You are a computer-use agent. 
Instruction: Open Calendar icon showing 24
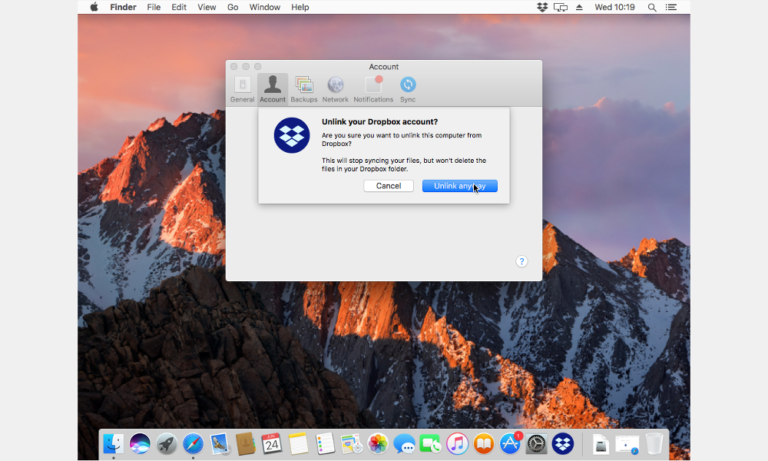click(x=272, y=444)
